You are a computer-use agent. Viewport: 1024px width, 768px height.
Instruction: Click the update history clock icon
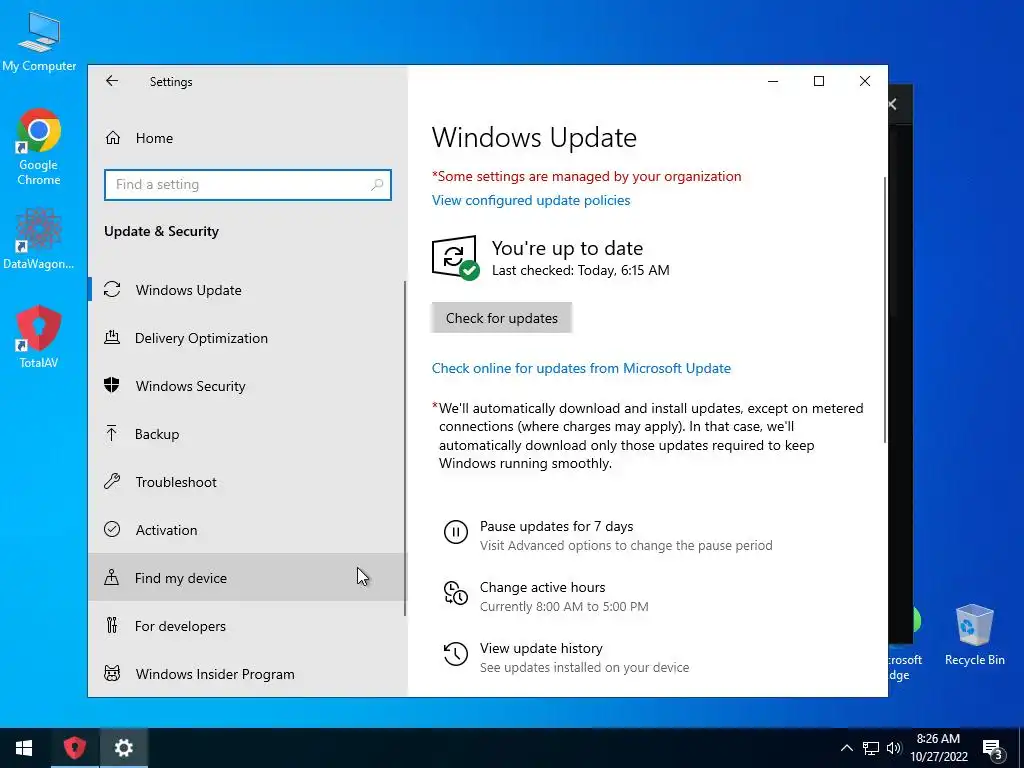456,654
